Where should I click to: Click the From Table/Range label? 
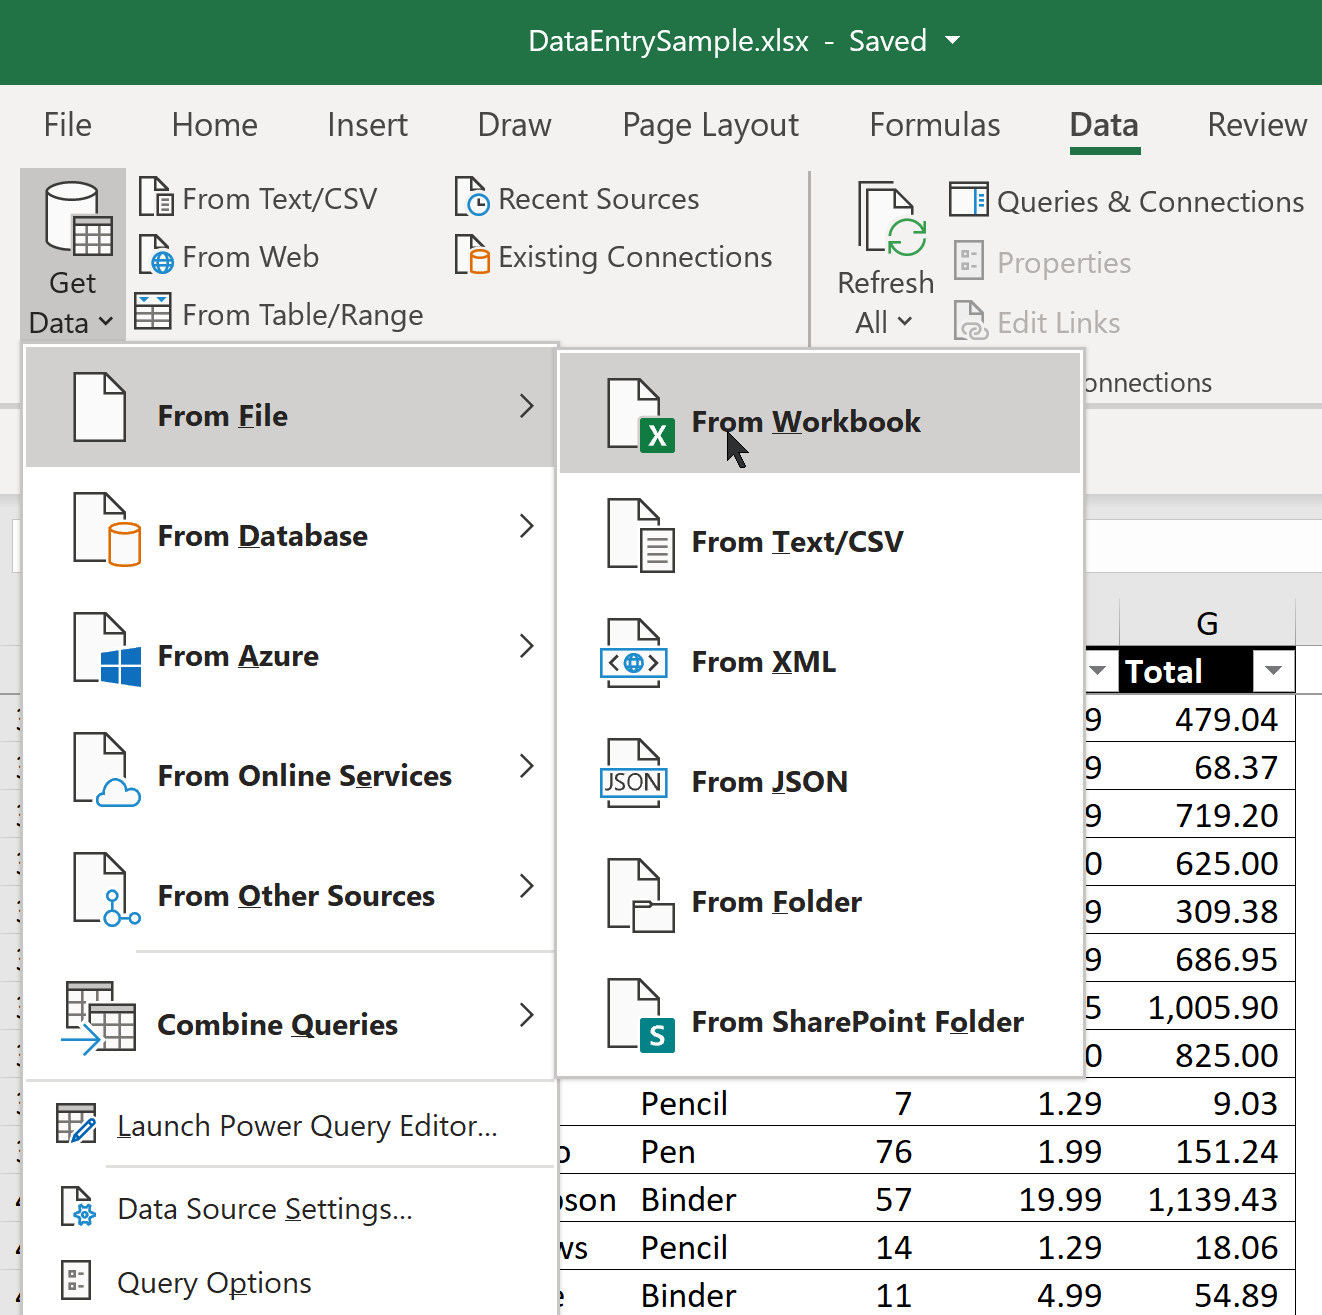pos(303,315)
